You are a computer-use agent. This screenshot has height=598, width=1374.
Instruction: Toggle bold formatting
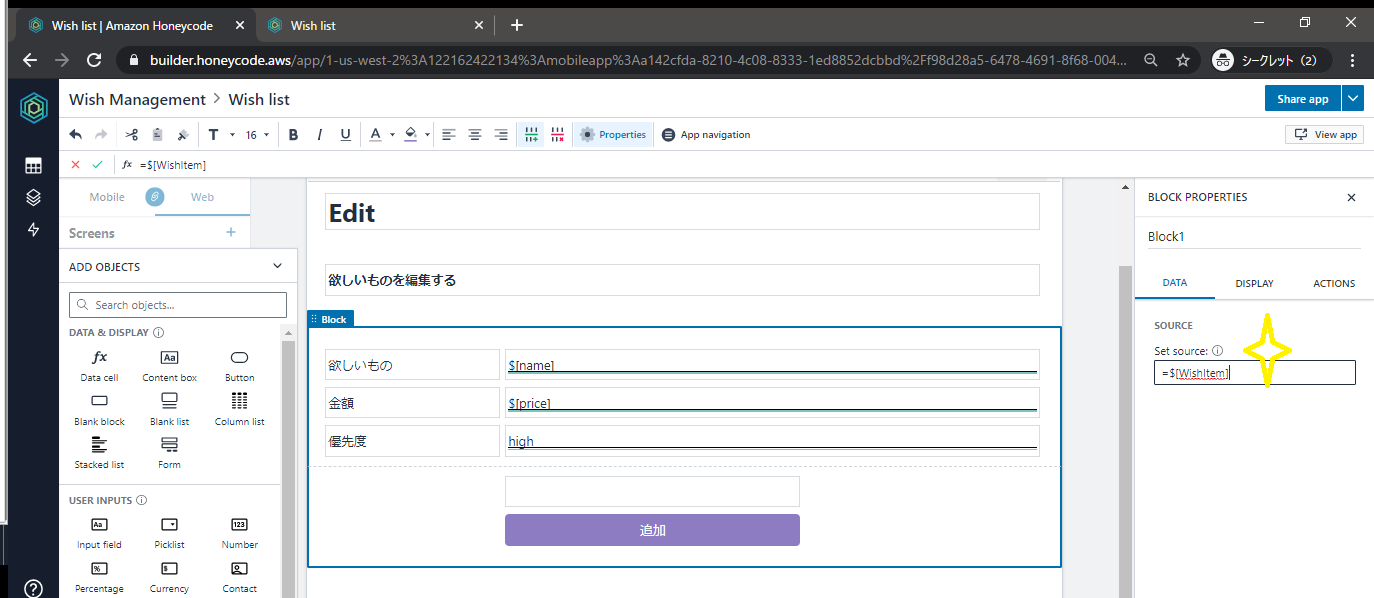(293, 134)
